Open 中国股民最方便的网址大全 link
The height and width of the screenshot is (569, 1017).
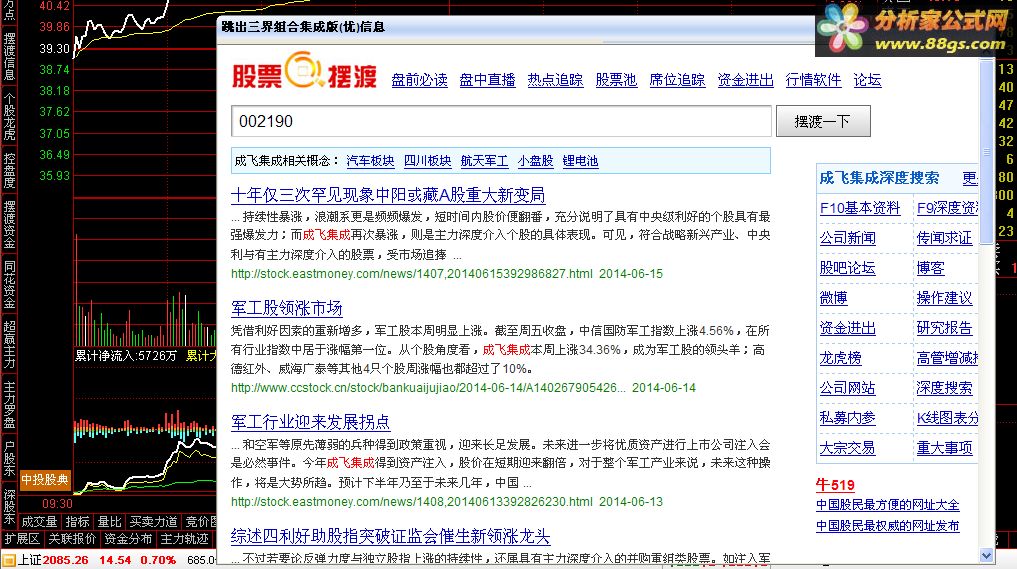click(888, 505)
